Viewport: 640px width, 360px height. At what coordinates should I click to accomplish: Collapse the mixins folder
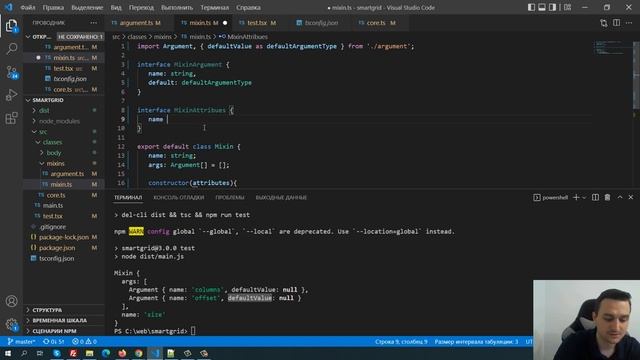64,163
